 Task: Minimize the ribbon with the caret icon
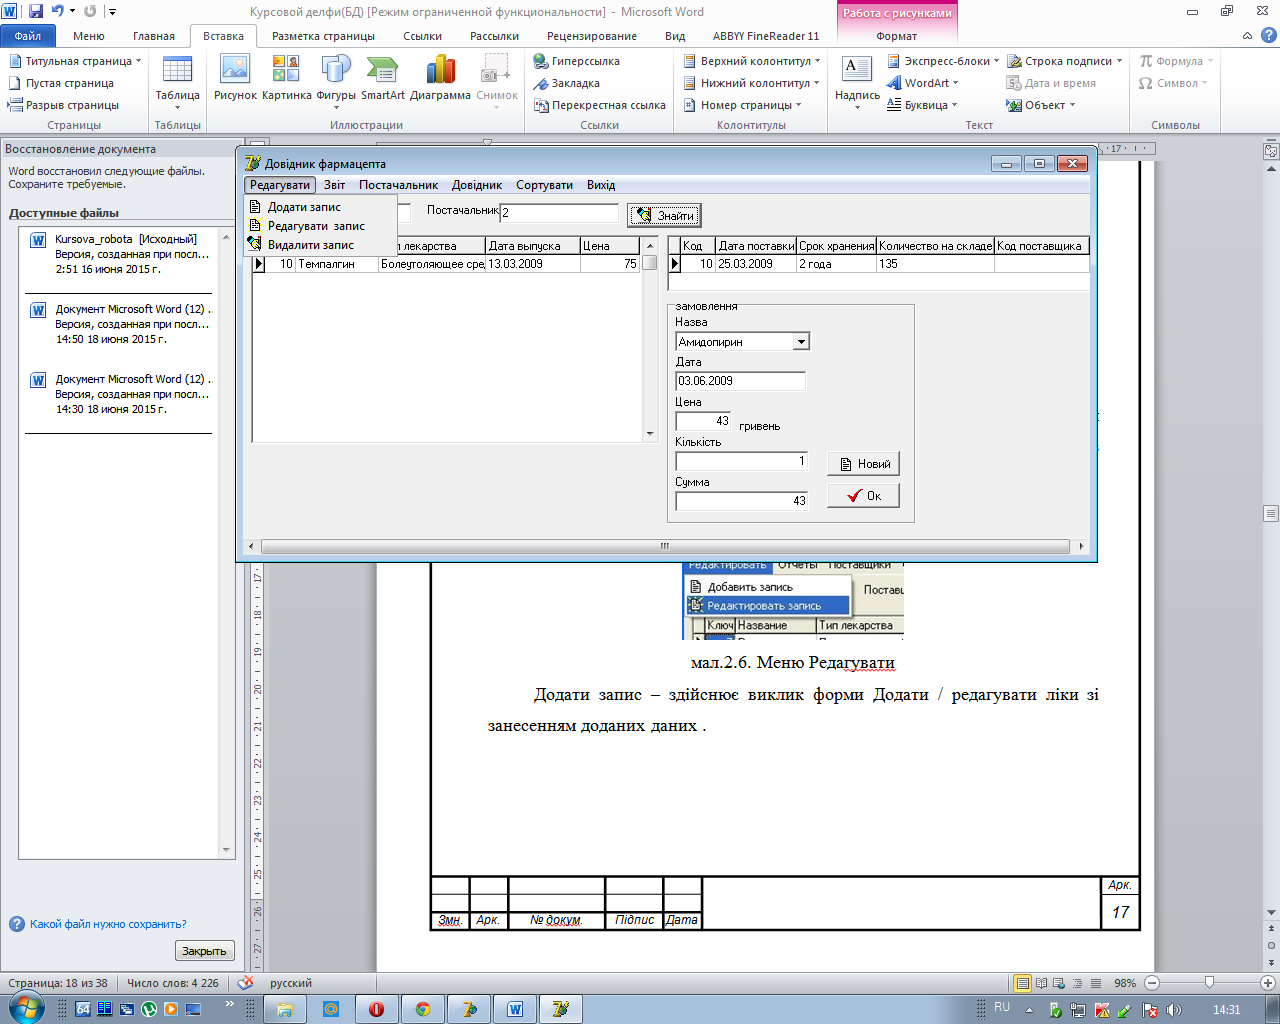click(x=1247, y=36)
